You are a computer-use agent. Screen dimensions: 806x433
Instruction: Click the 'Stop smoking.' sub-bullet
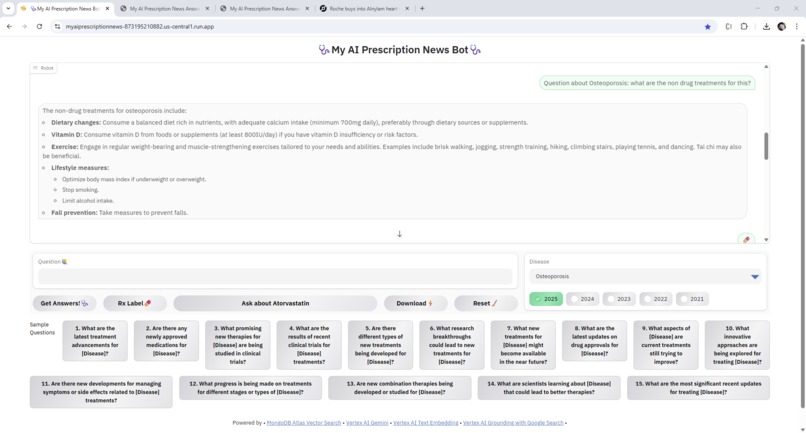point(80,190)
